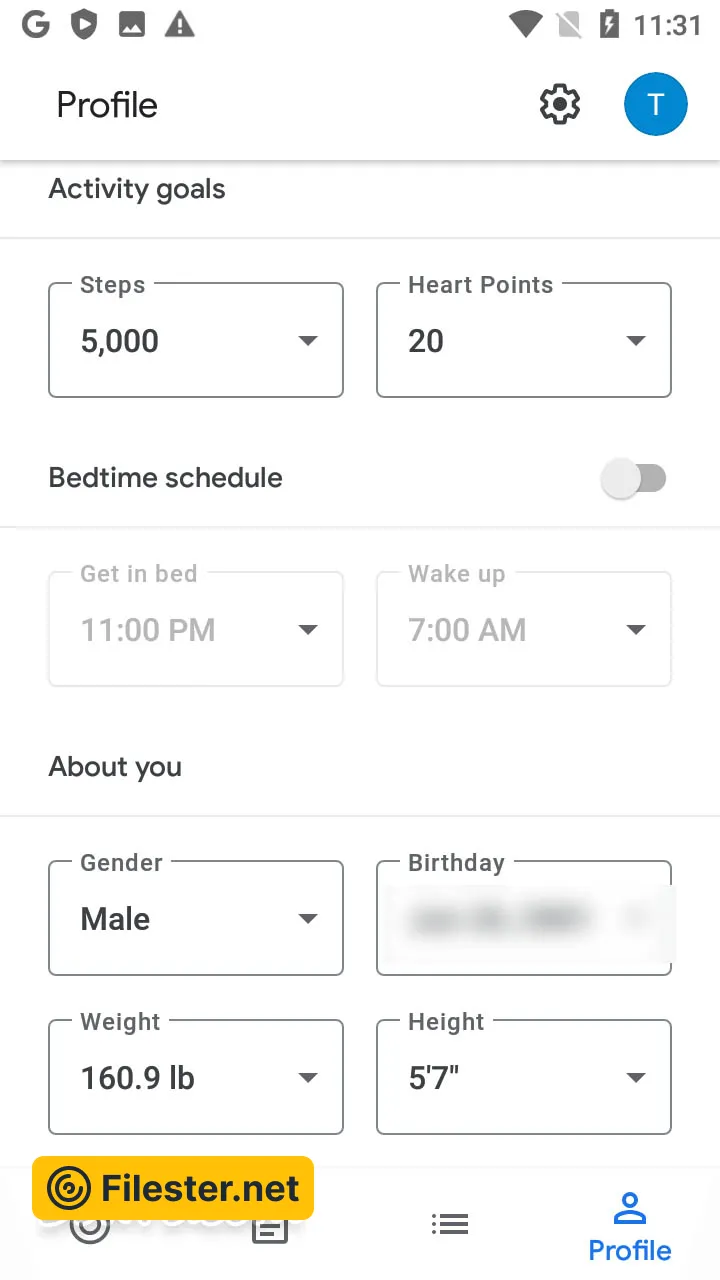Tap the account avatar labeled T
This screenshot has width=720, height=1280.
(x=655, y=104)
